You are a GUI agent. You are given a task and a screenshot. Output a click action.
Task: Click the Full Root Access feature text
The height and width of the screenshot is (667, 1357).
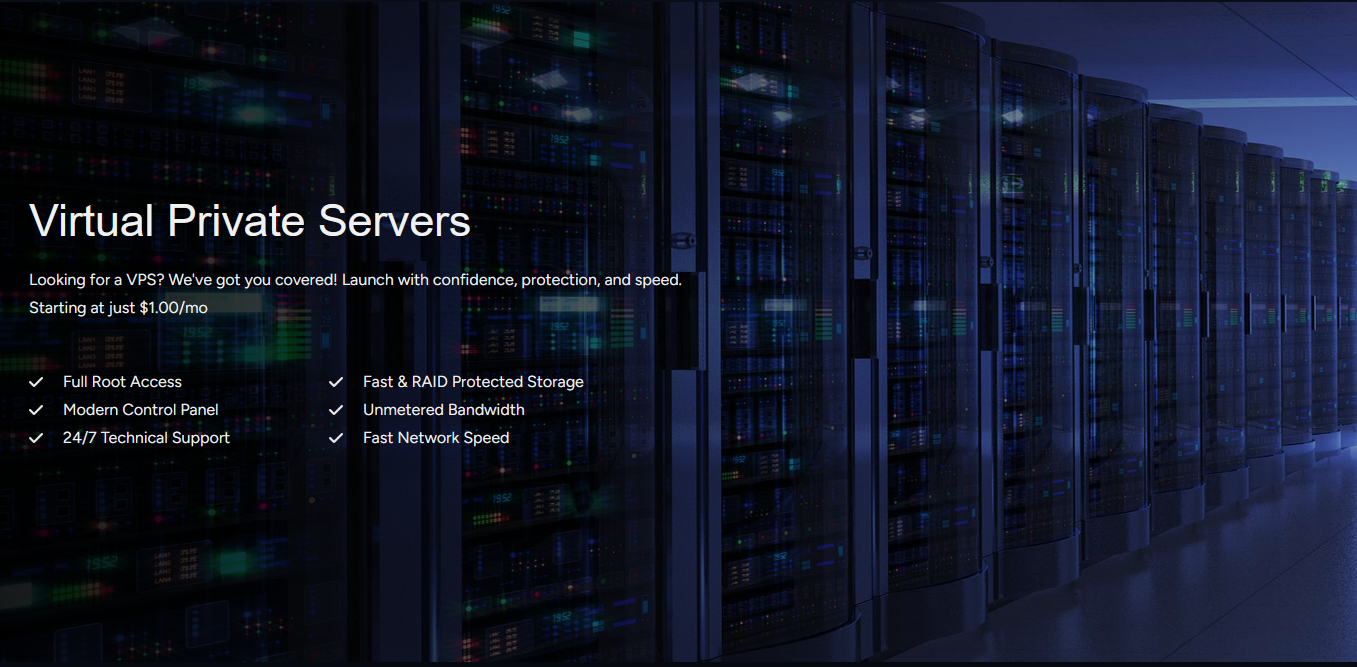click(x=122, y=382)
